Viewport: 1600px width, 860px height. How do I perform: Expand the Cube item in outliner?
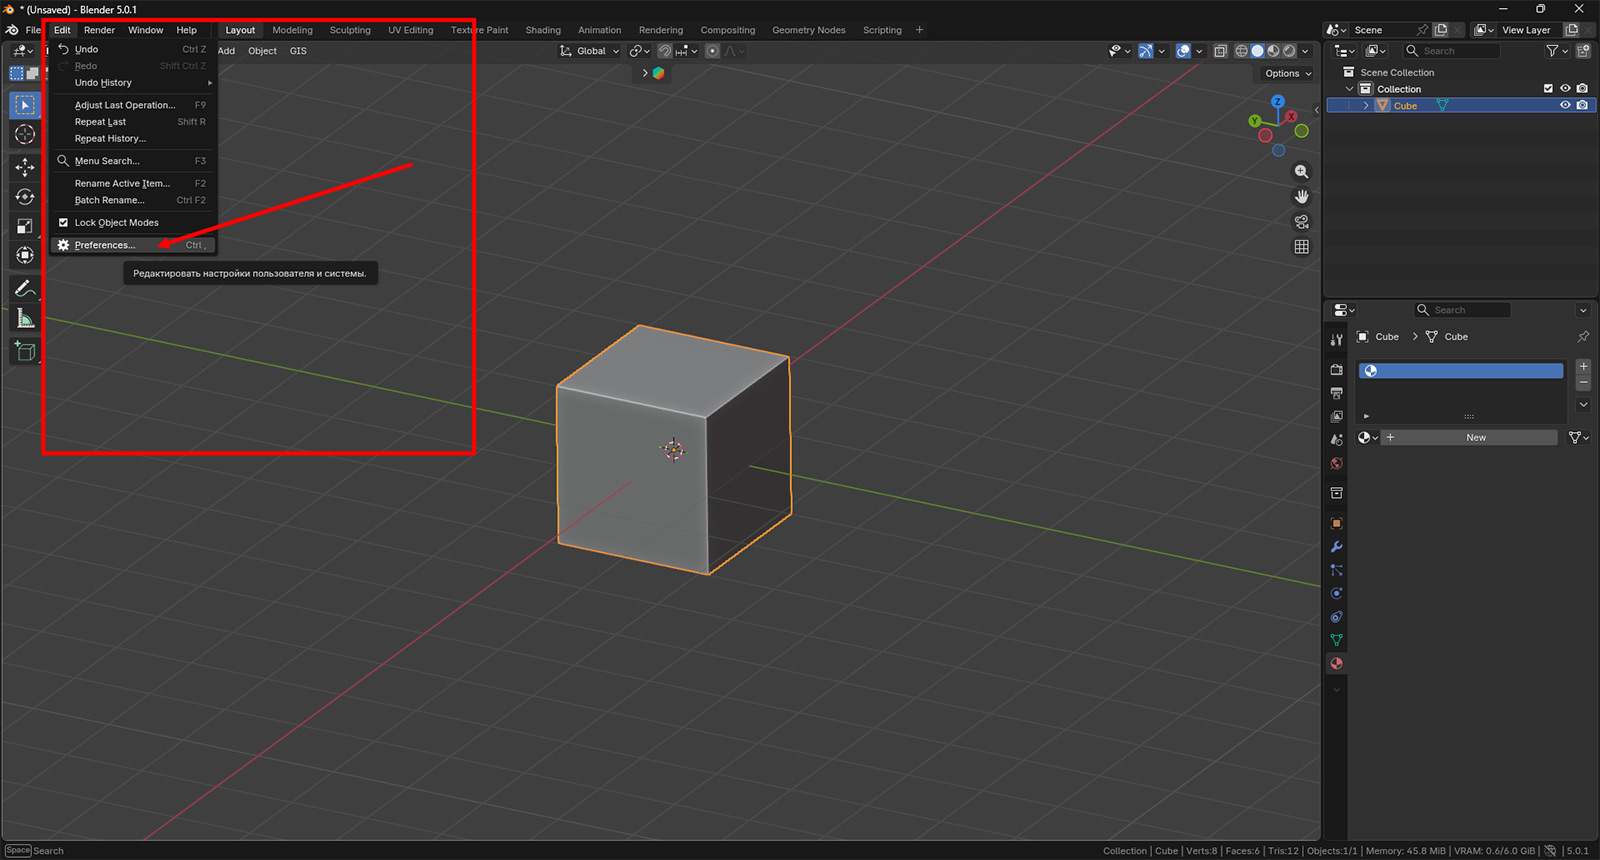pyautogui.click(x=1366, y=106)
